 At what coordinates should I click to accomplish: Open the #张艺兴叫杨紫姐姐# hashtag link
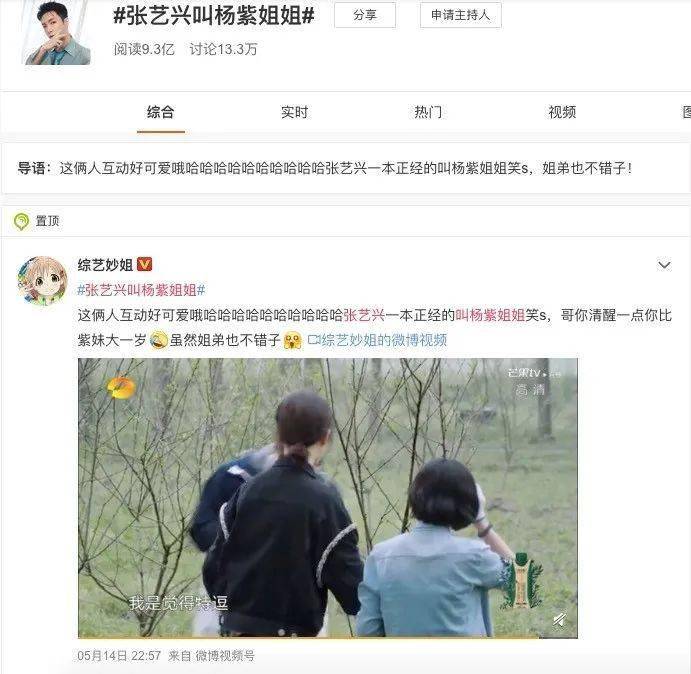(141, 290)
